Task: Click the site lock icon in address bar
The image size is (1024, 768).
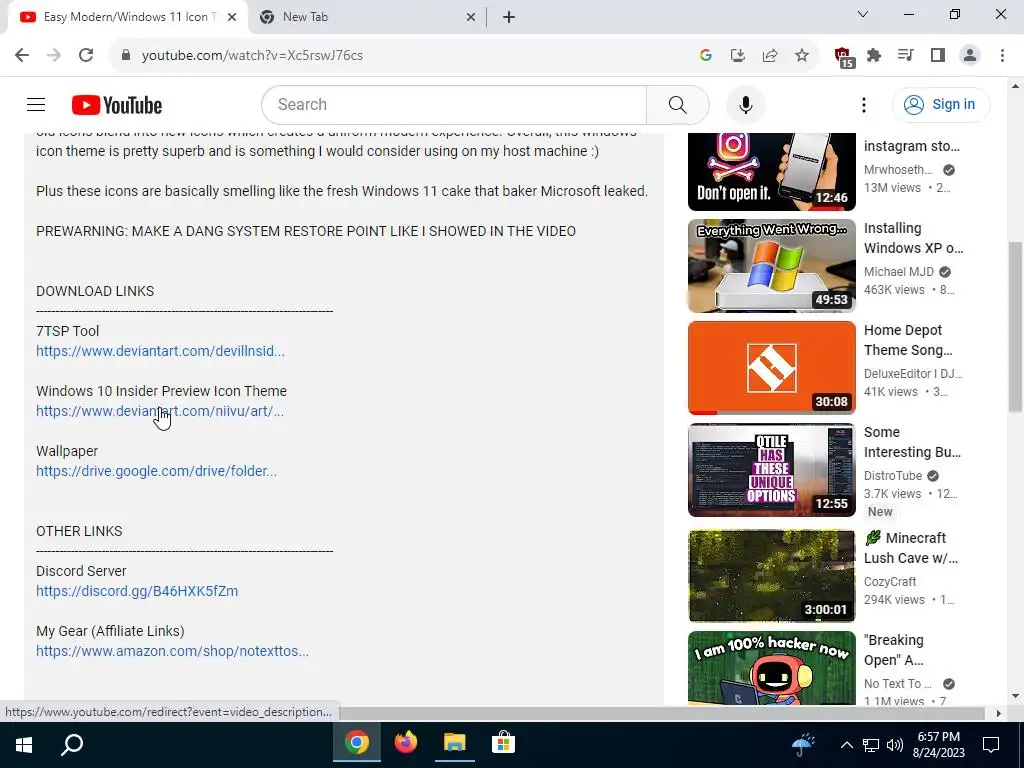Action: (126, 56)
